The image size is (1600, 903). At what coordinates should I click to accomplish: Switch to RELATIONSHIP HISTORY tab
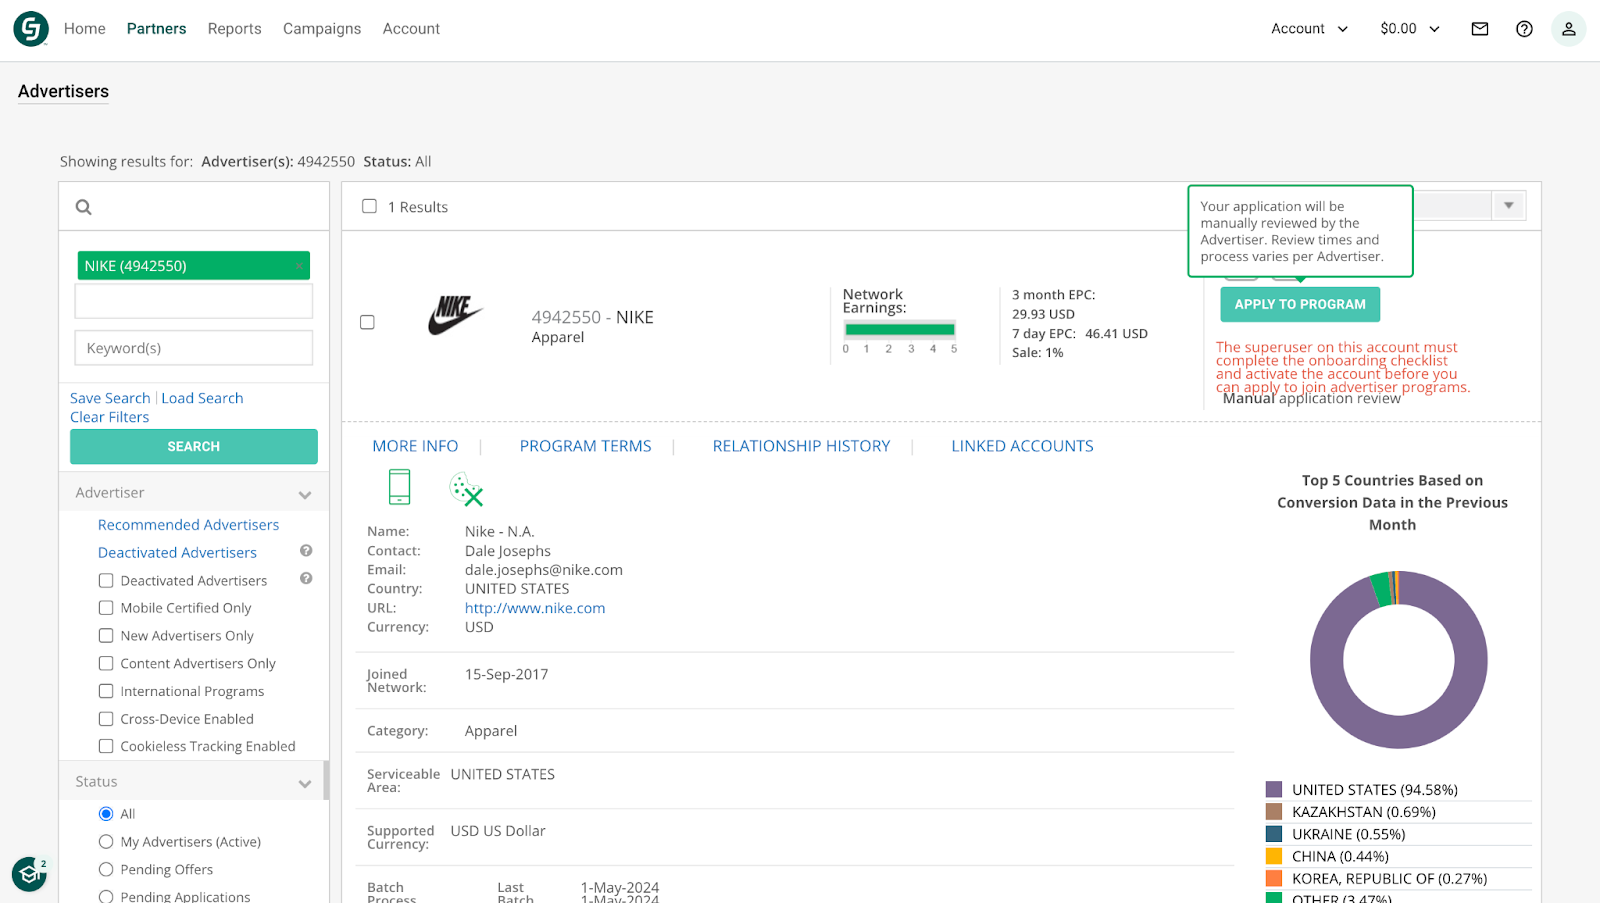(x=801, y=446)
